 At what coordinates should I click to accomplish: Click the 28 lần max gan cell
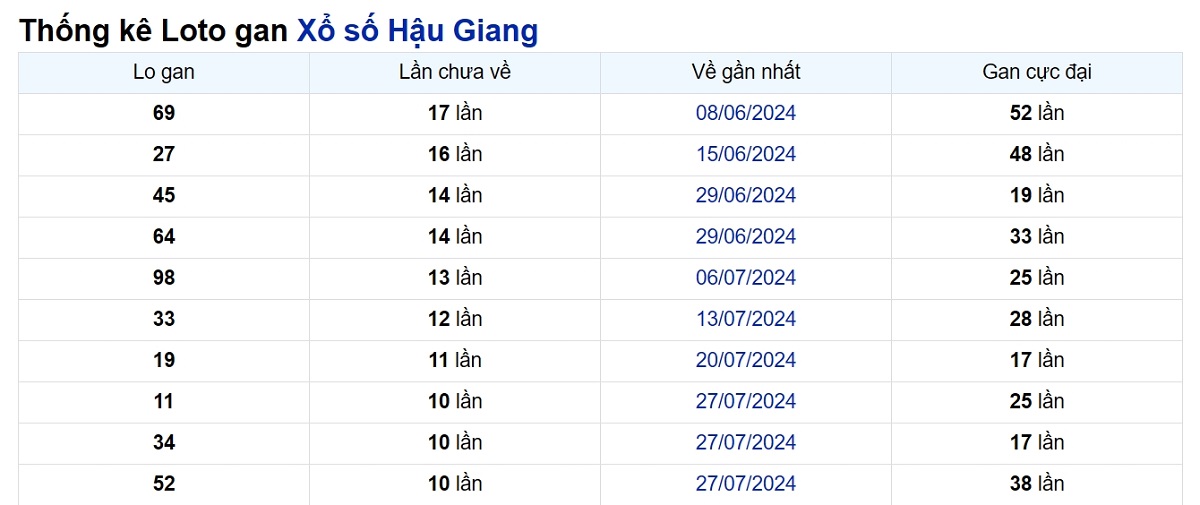(1037, 319)
